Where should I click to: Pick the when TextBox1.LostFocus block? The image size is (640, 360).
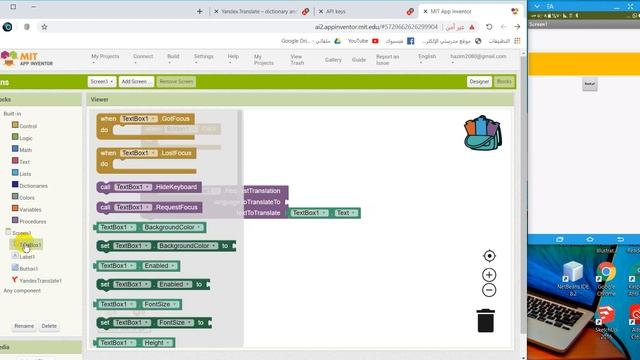(146, 160)
